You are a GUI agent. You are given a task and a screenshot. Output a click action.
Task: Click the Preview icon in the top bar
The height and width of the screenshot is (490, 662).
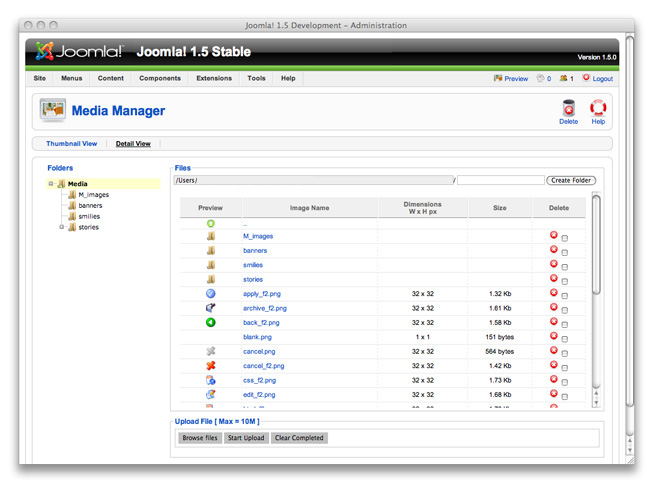(x=498, y=78)
